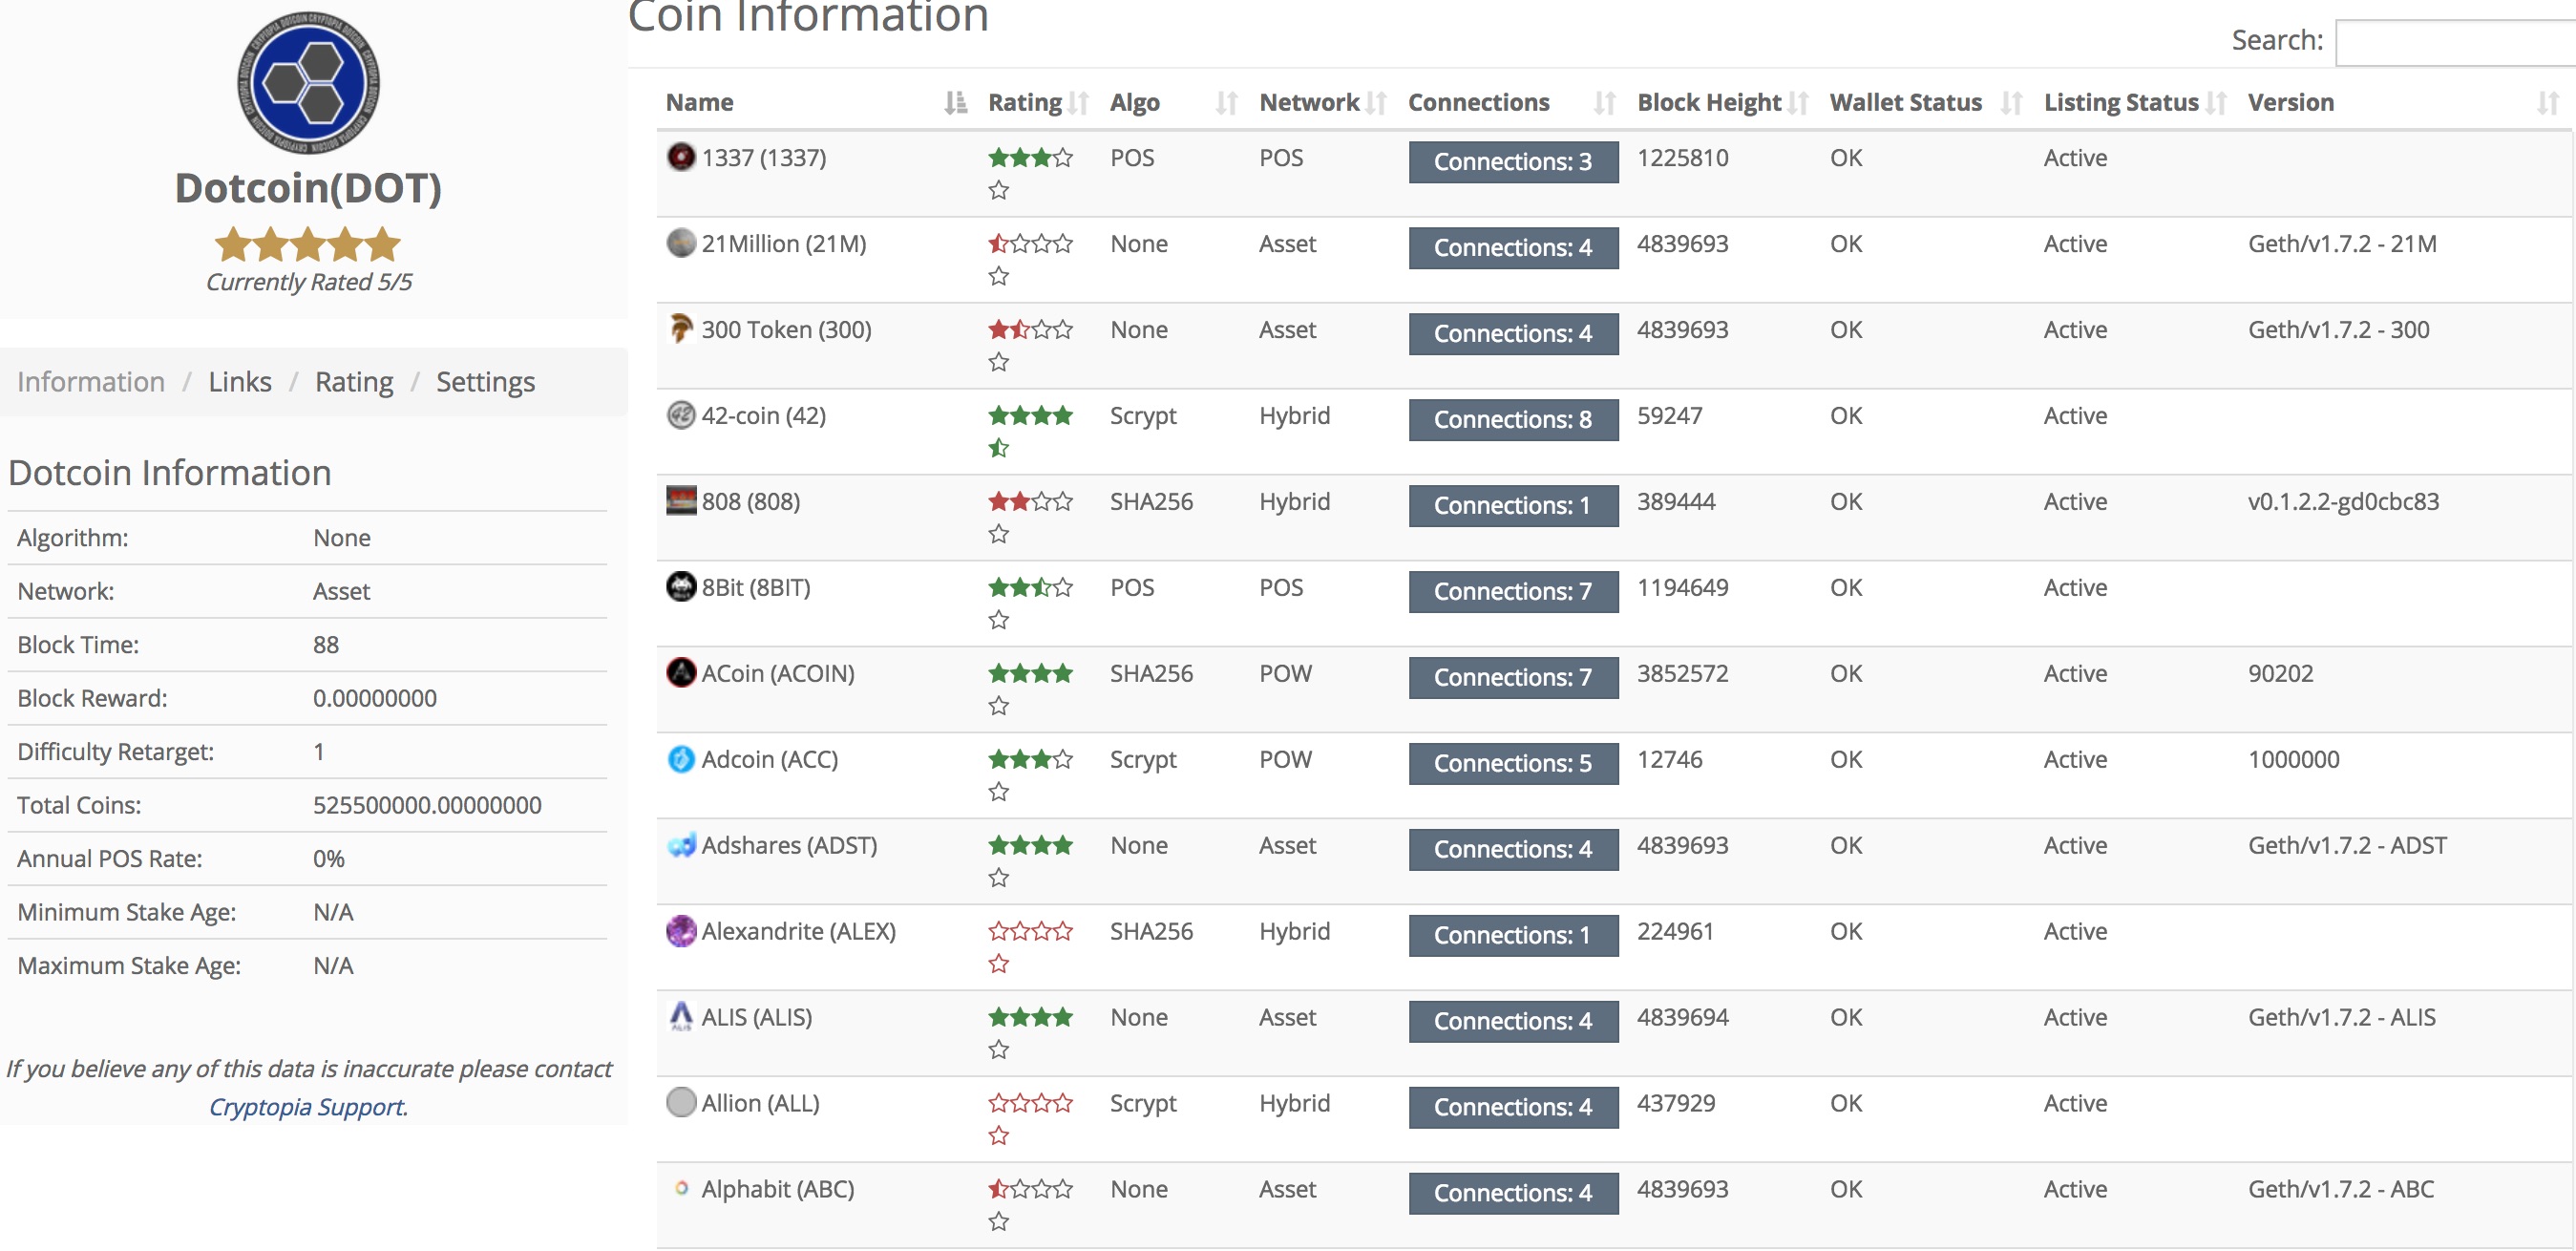Image resolution: width=2576 pixels, height=1251 pixels.
Task: Click the 42-coin Connections: 8 button
Action: (1512, 419)
